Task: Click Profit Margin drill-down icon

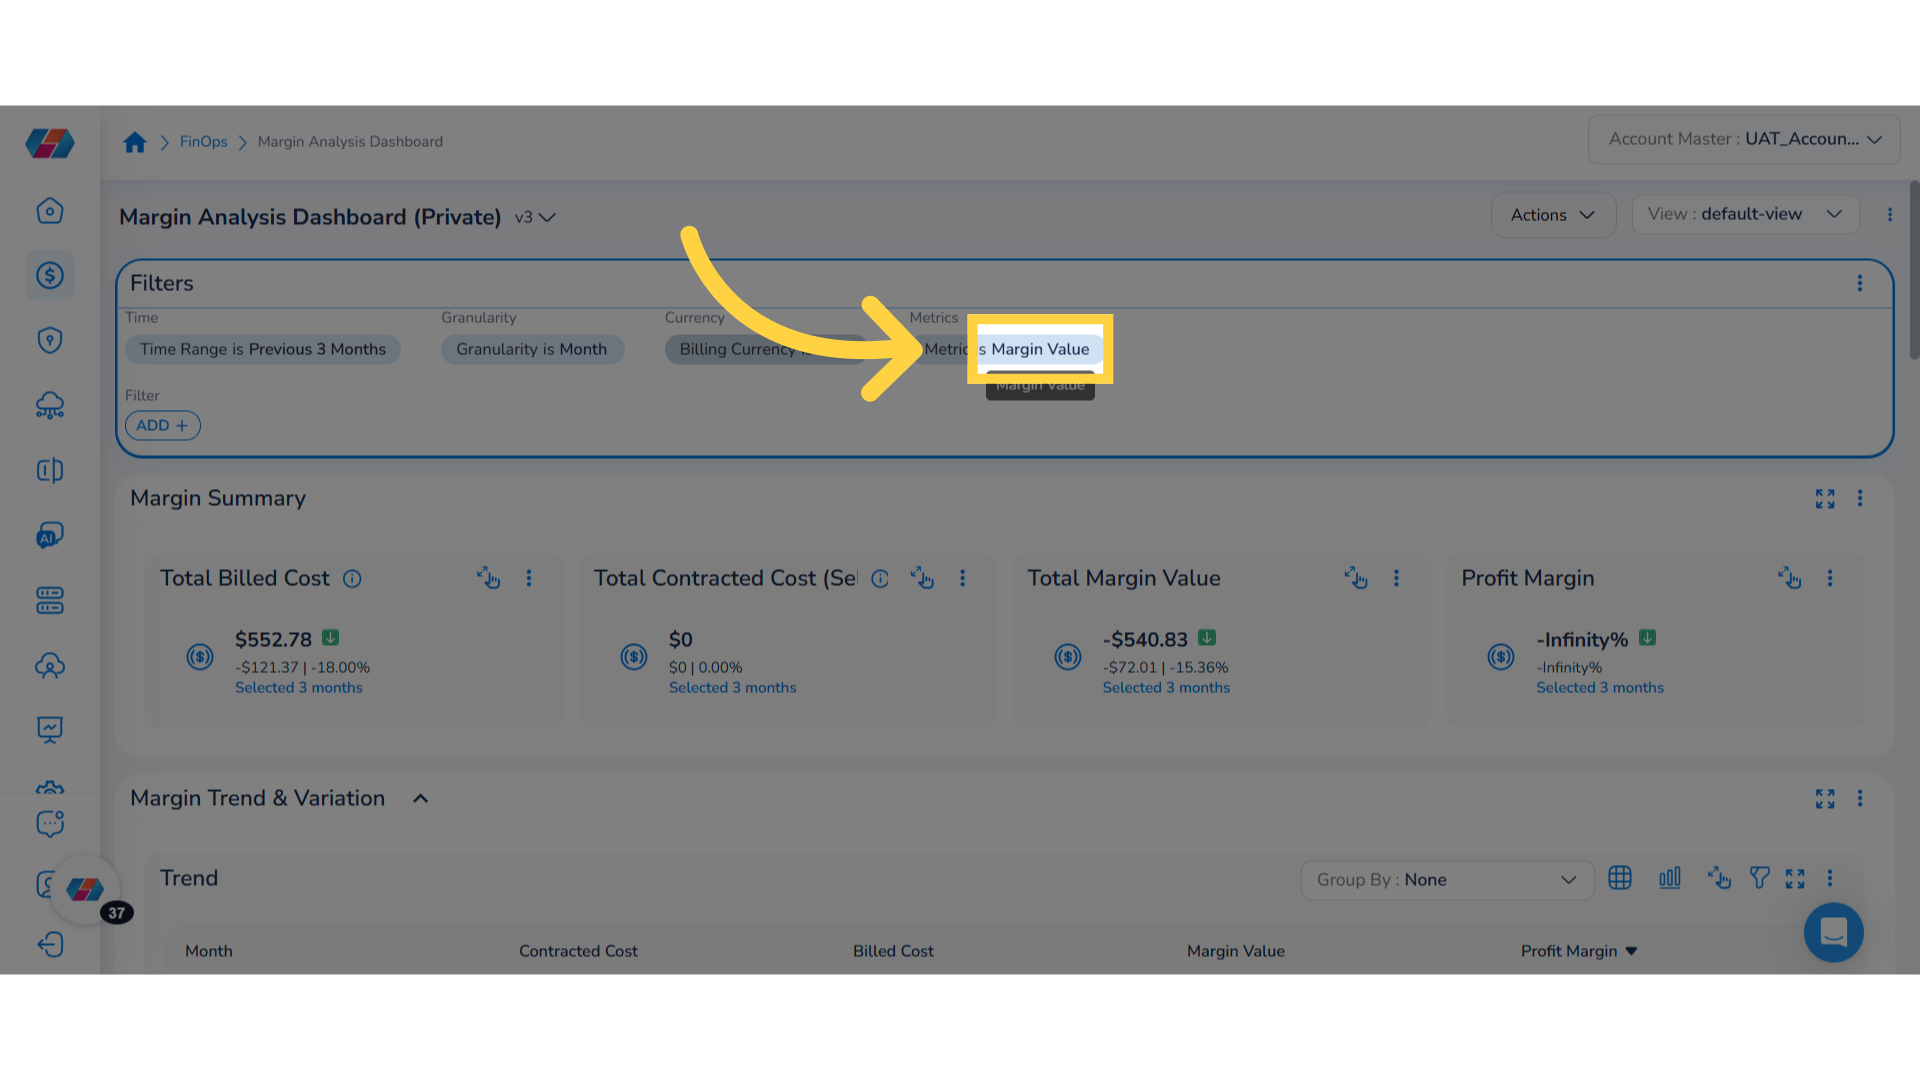Action: click(1789, 578)
